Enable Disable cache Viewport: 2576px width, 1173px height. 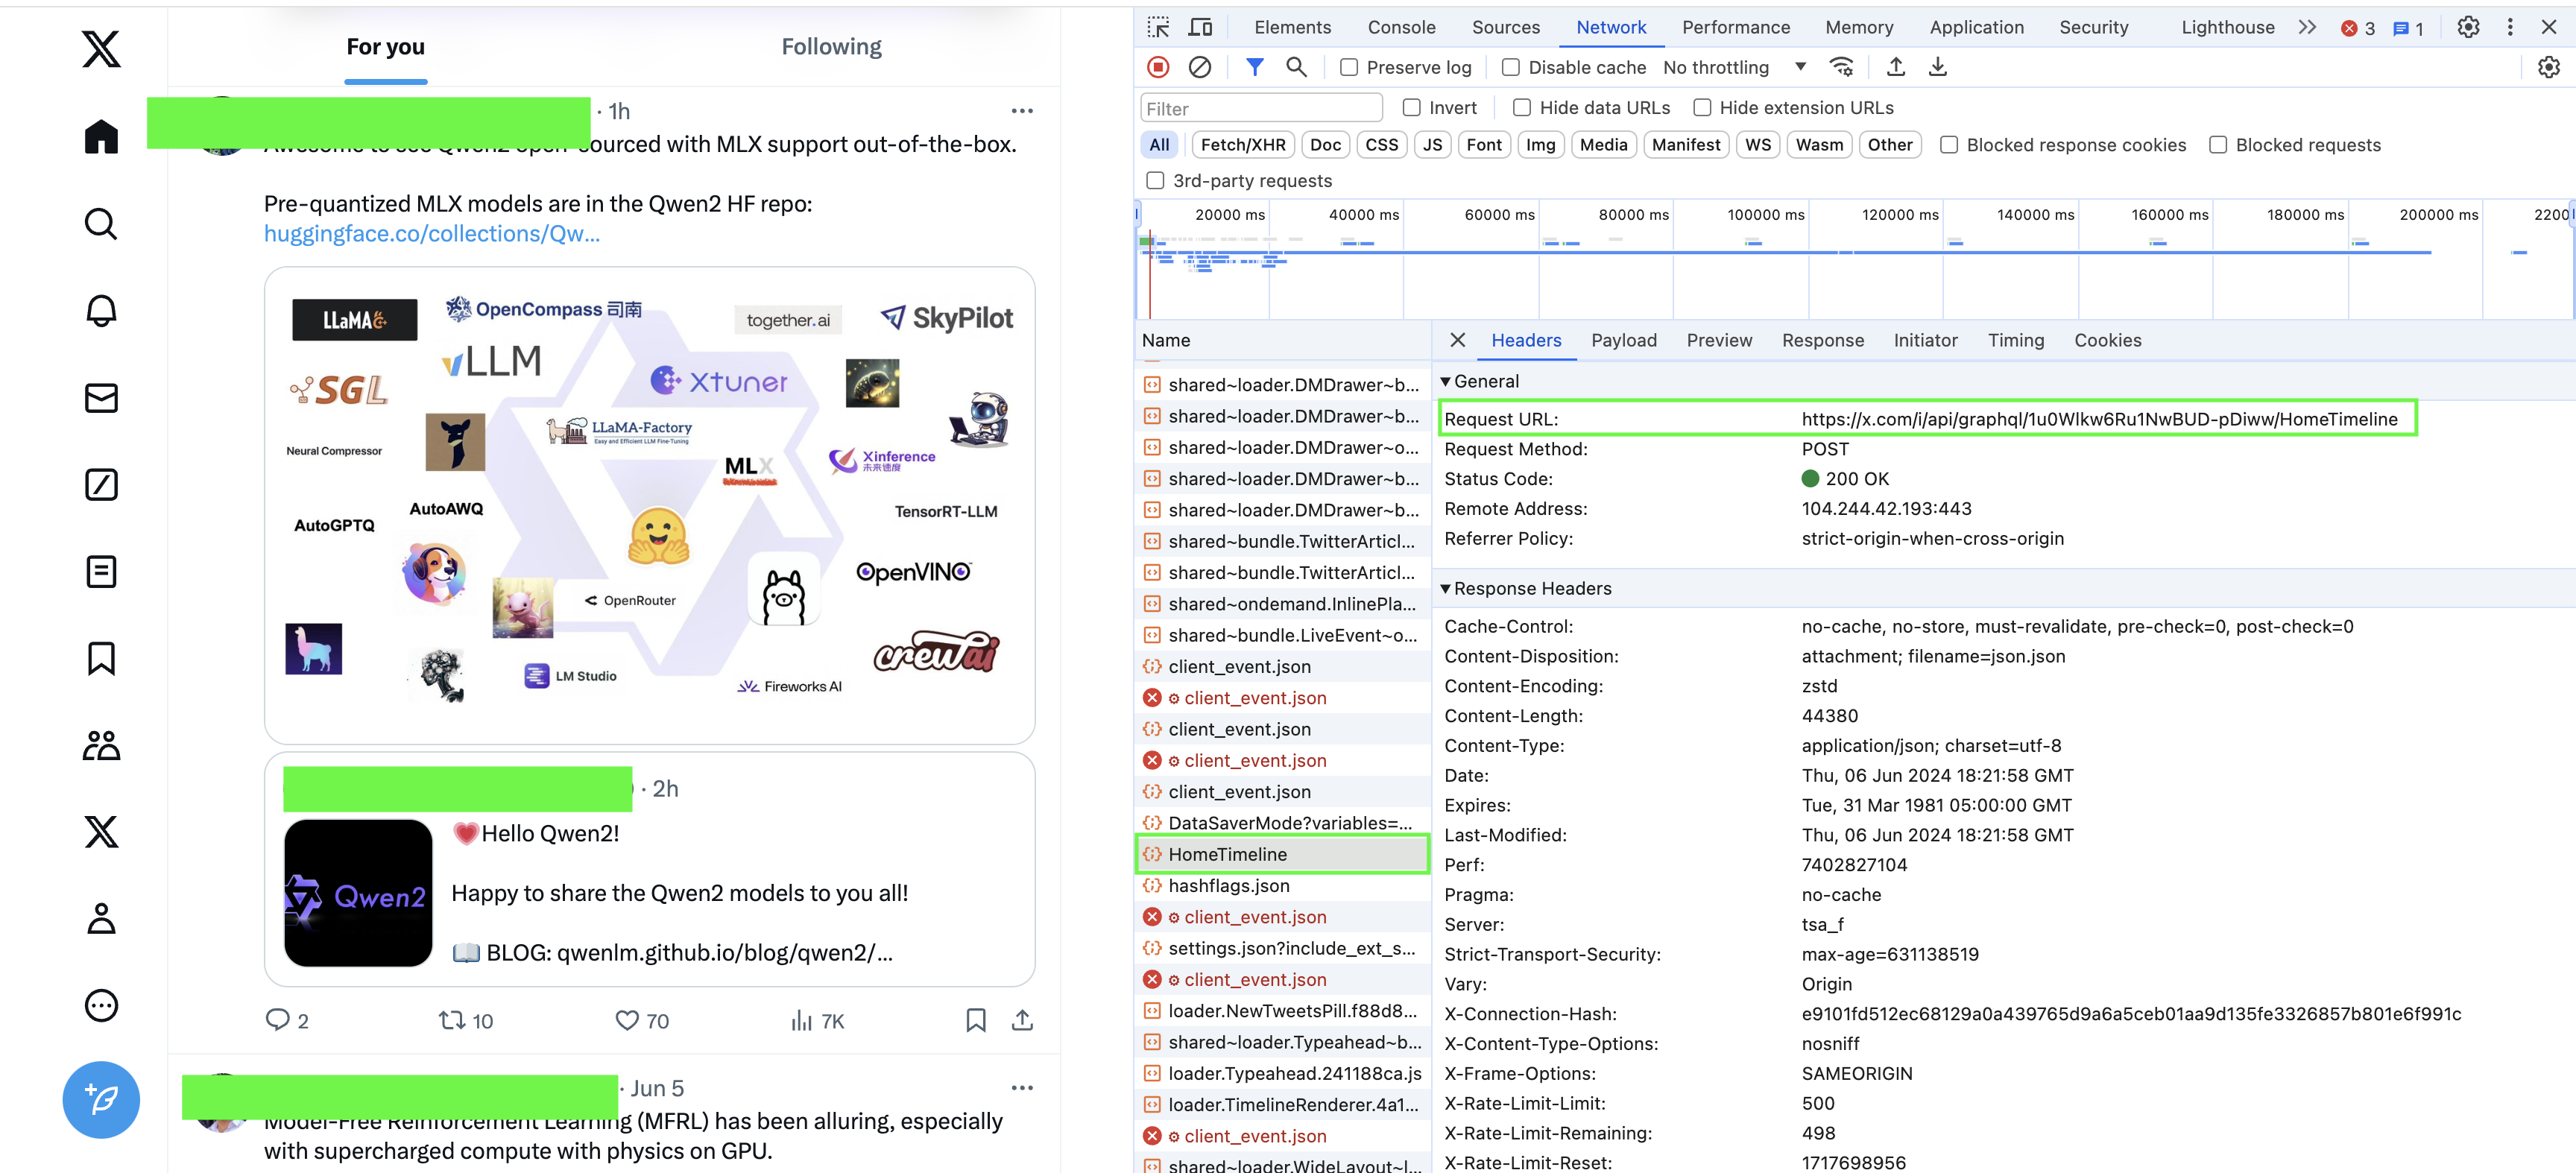(1510, 67)
